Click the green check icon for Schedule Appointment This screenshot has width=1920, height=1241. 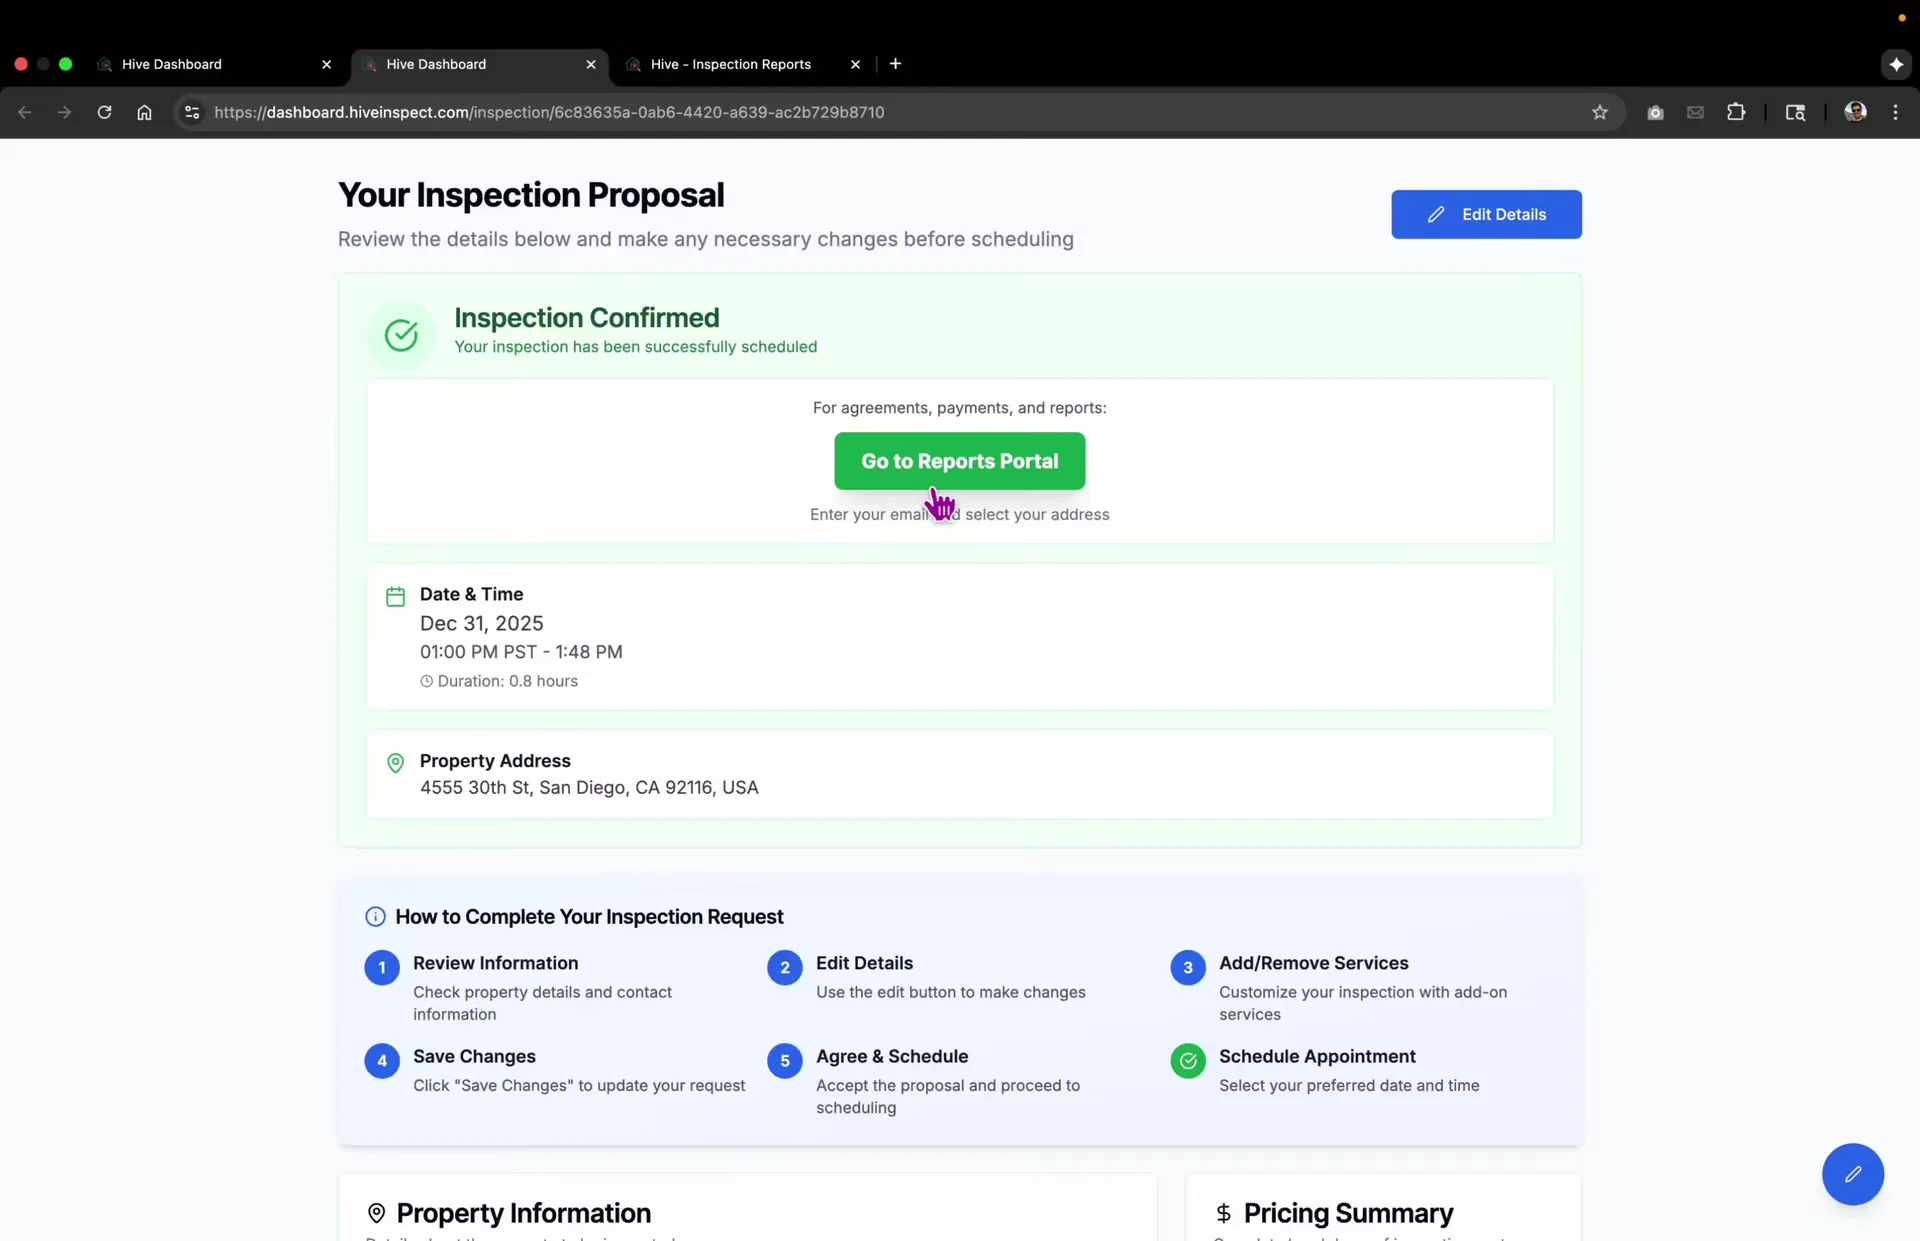pyautogui.click(x=1188, y=1061)
